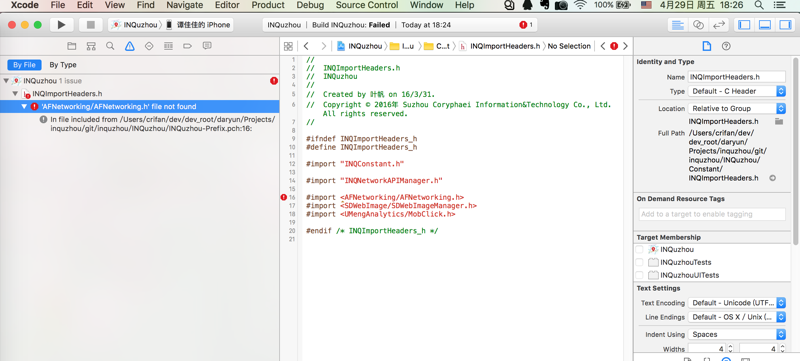
Task: Choose the iPhone run destination
Action: coord(198,24)
